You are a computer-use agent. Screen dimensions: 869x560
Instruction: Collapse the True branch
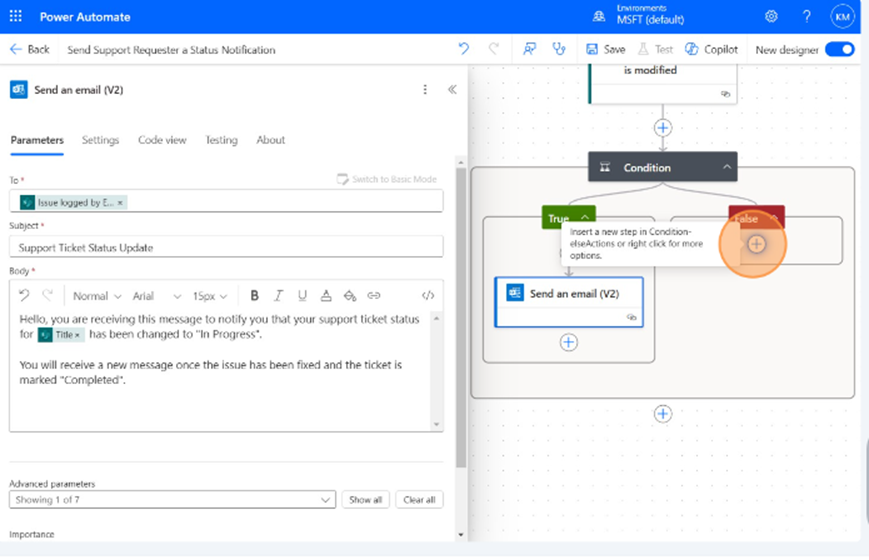tap(585, 217)
